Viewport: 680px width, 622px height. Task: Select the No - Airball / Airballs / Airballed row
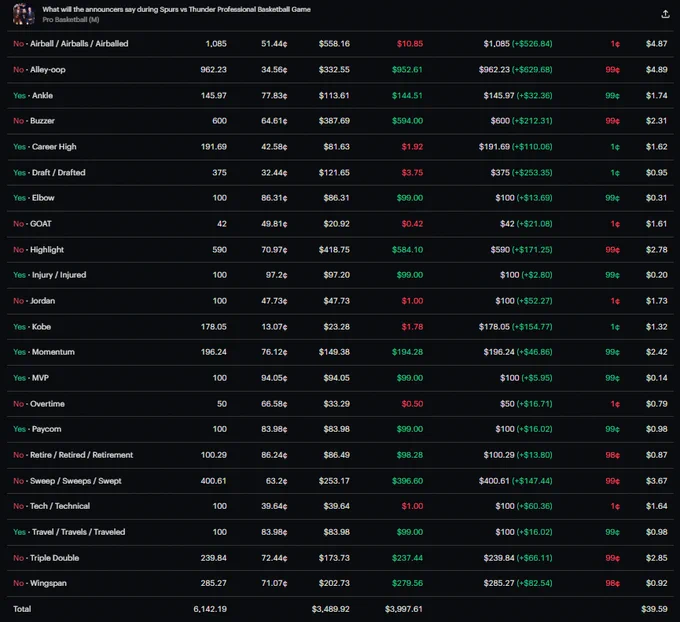tap(340, 44)
